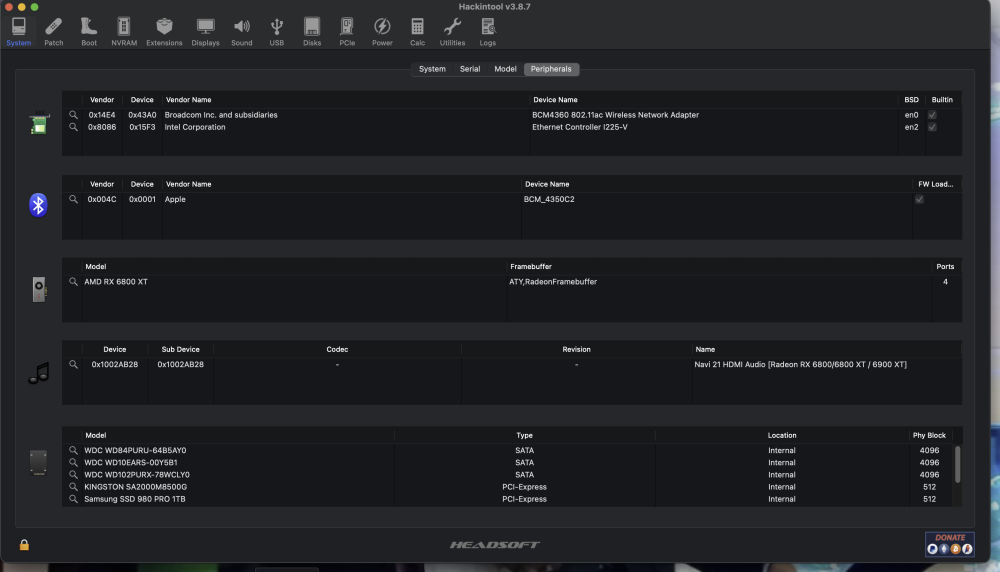Select WDC WD10EARS-00Y5B1 row
1000x572 pixels.
[507, 462]
